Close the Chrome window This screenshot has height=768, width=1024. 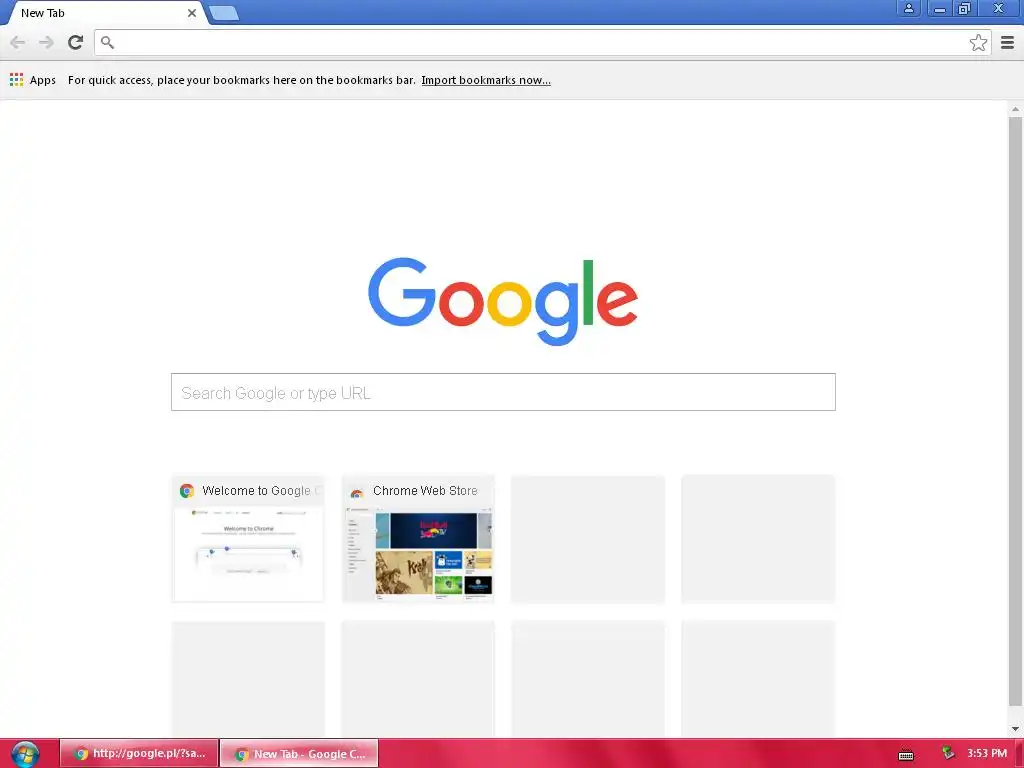point(999,8)
